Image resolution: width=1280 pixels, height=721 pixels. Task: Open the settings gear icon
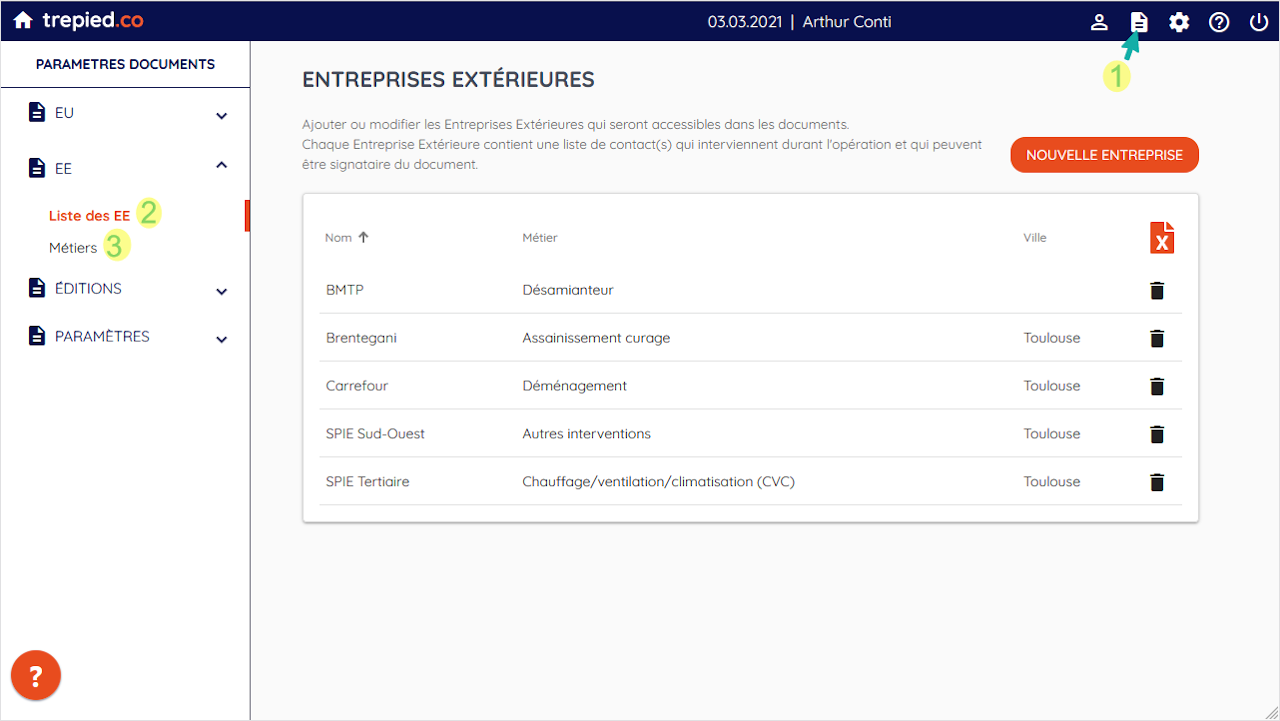point(1179,22)
